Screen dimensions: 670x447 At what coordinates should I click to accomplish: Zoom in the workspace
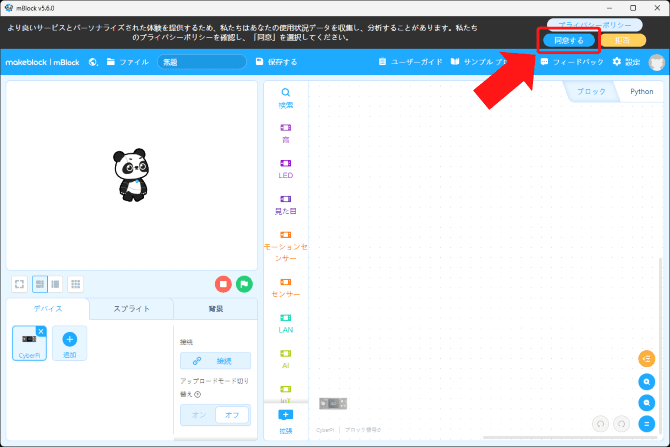(646, 382)
